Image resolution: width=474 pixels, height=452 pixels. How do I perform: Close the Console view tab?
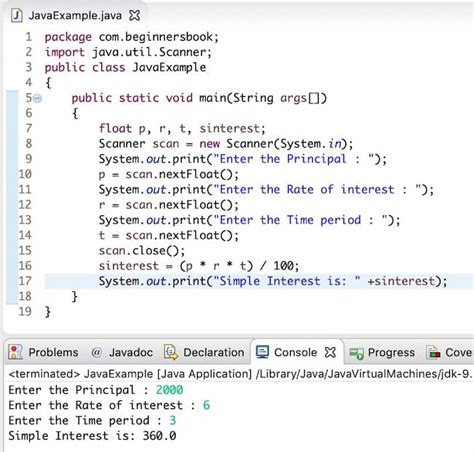pyautogui.click(x=330, y=352)
